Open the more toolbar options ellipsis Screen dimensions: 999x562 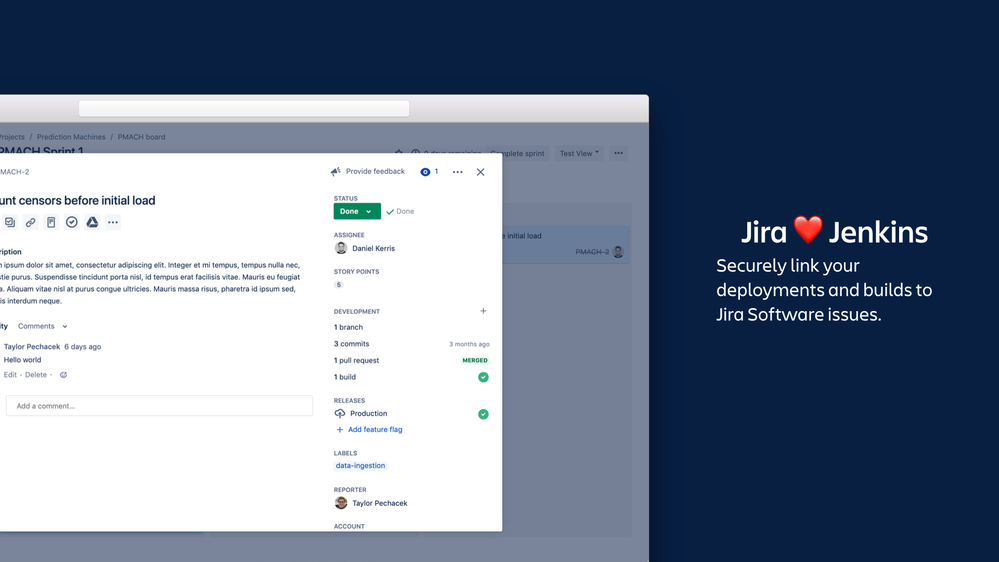113,222
